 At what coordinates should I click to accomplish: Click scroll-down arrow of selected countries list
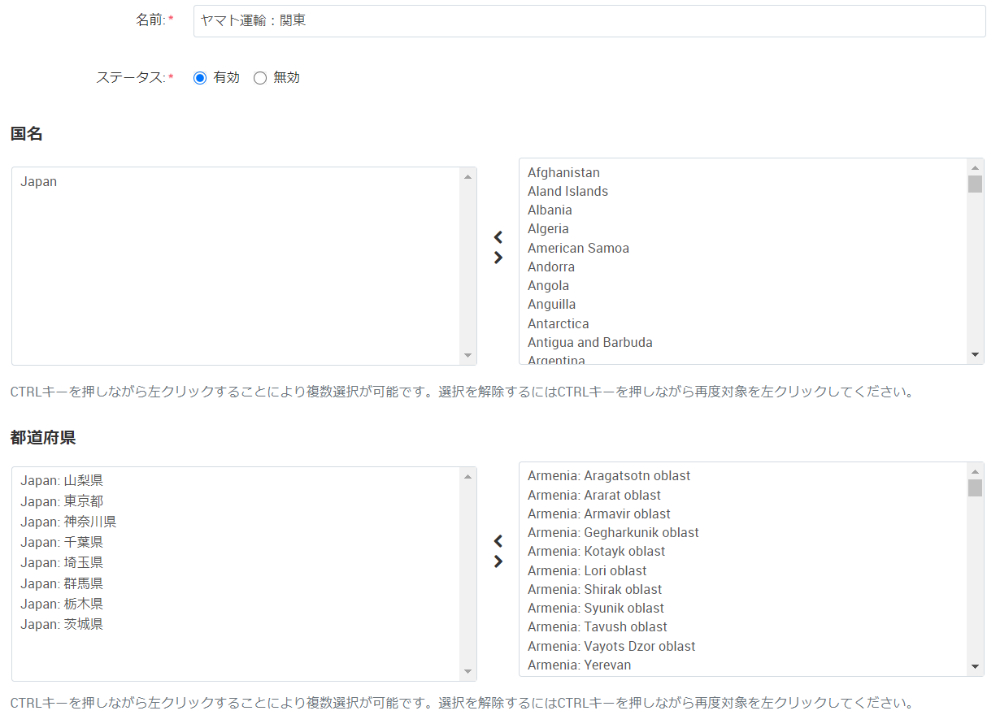467,355
